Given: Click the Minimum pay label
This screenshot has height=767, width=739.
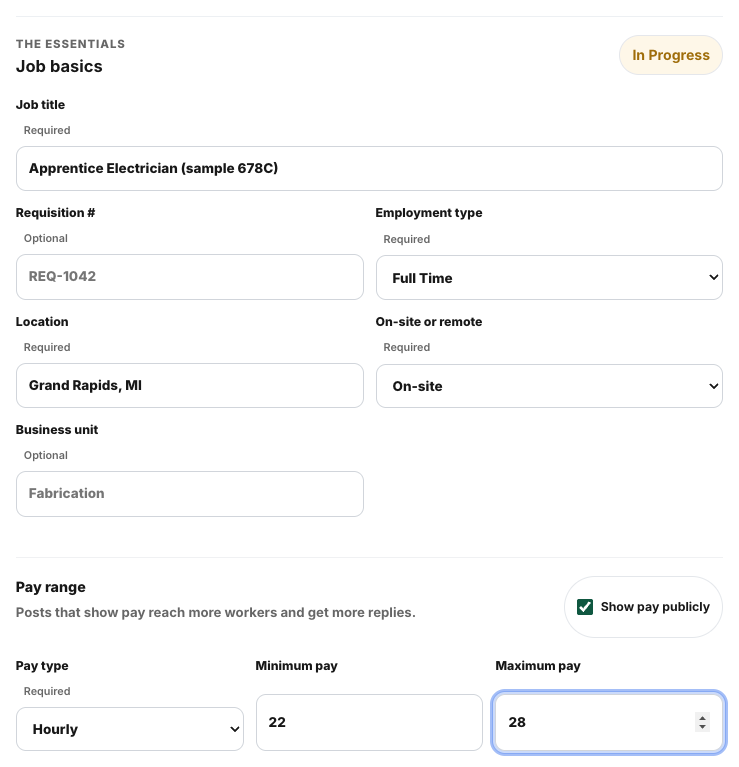Looking at the screenshot, I should pos(296,666).
